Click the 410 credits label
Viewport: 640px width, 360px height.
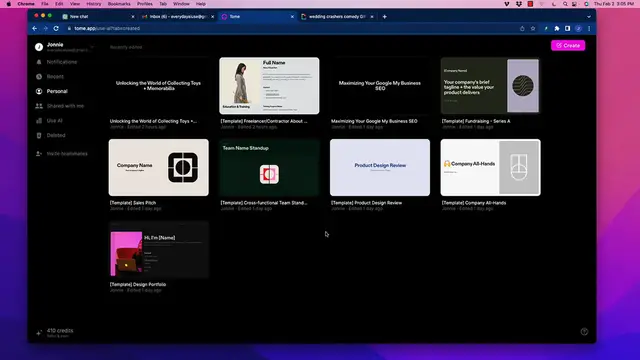(60, 331)
